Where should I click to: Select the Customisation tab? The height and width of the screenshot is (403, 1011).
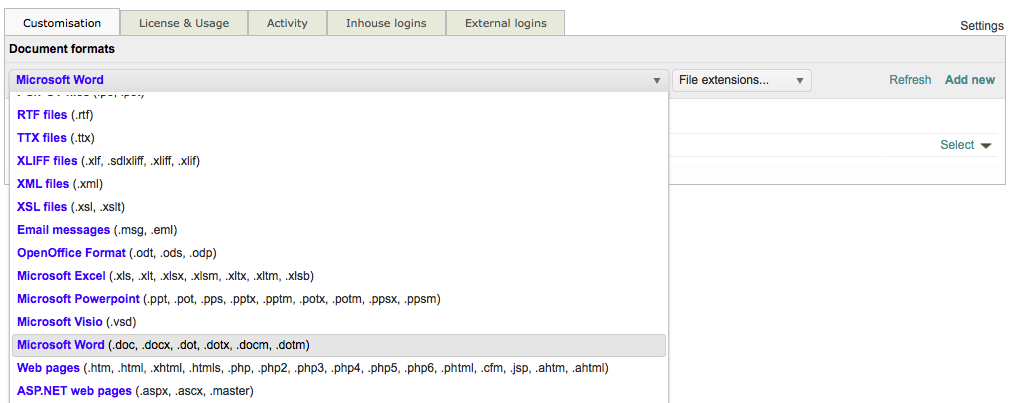[x=62, y=23]
